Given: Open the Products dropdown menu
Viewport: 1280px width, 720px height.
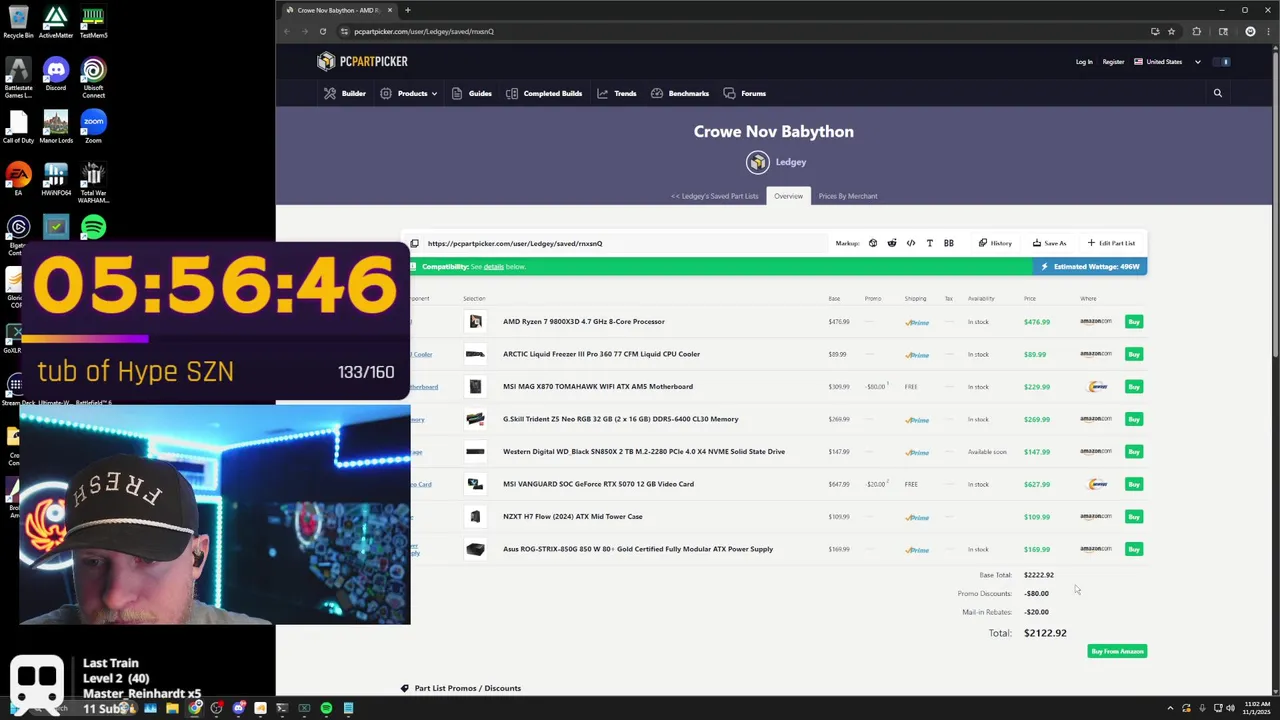Looking at the screenshot, I should (409, 93).
